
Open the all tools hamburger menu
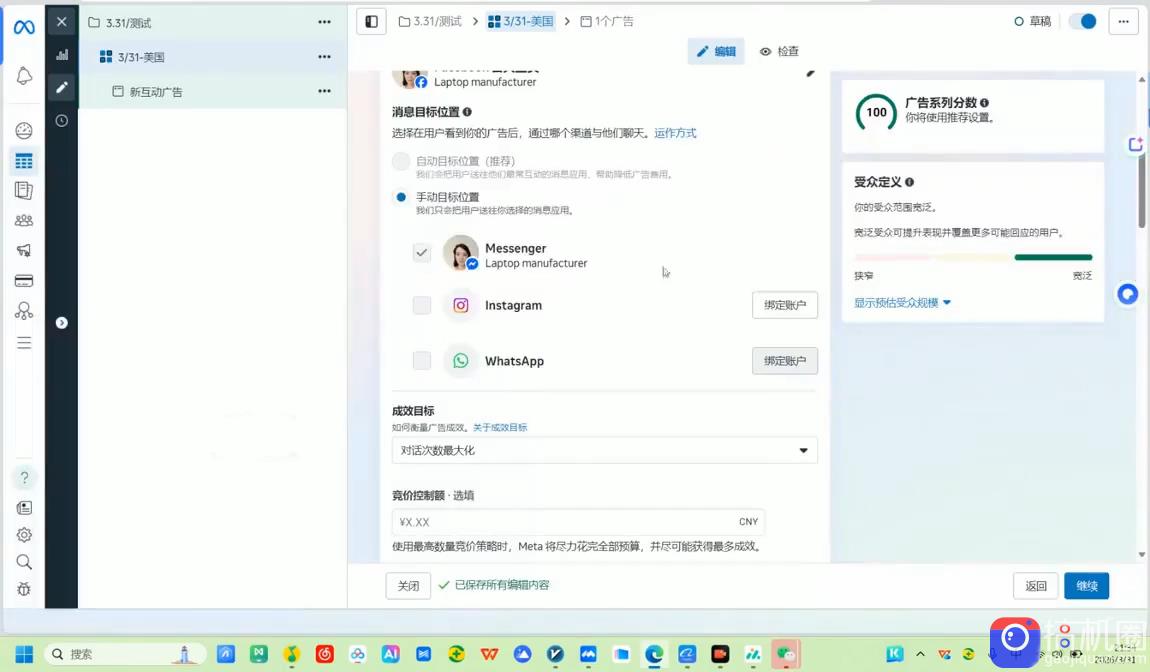click(x=23, y=343)
